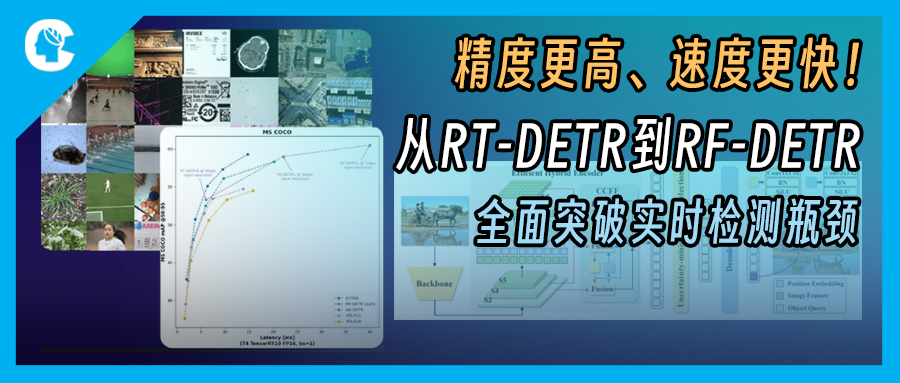Viewport: 900px width, 383px height.
Task: Select the girl in white shirt thumbnail
Action: (x=110, y=236)
